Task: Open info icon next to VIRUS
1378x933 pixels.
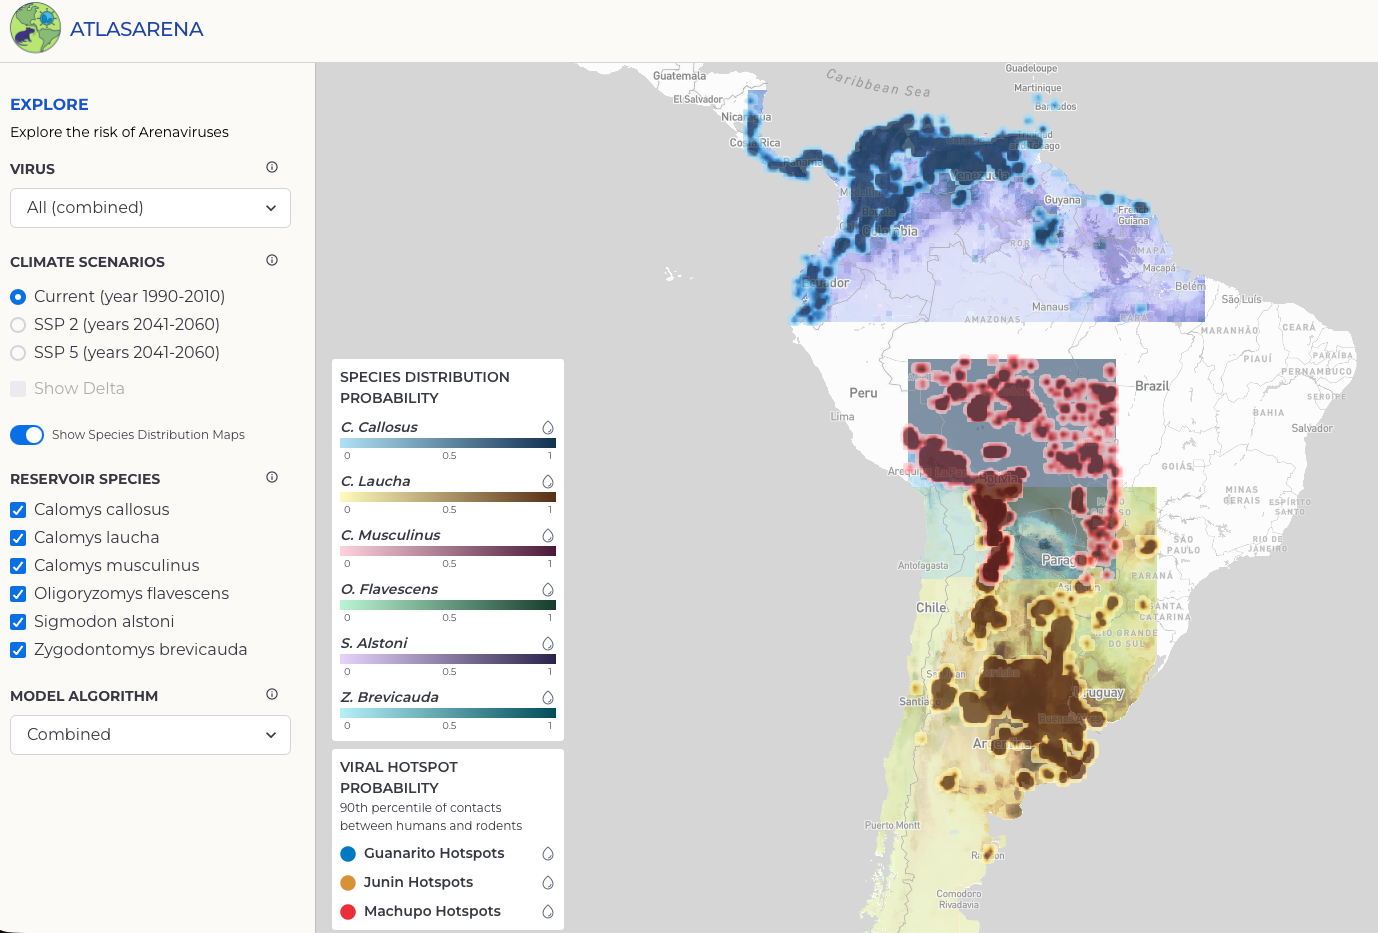Action: point(272,167)
